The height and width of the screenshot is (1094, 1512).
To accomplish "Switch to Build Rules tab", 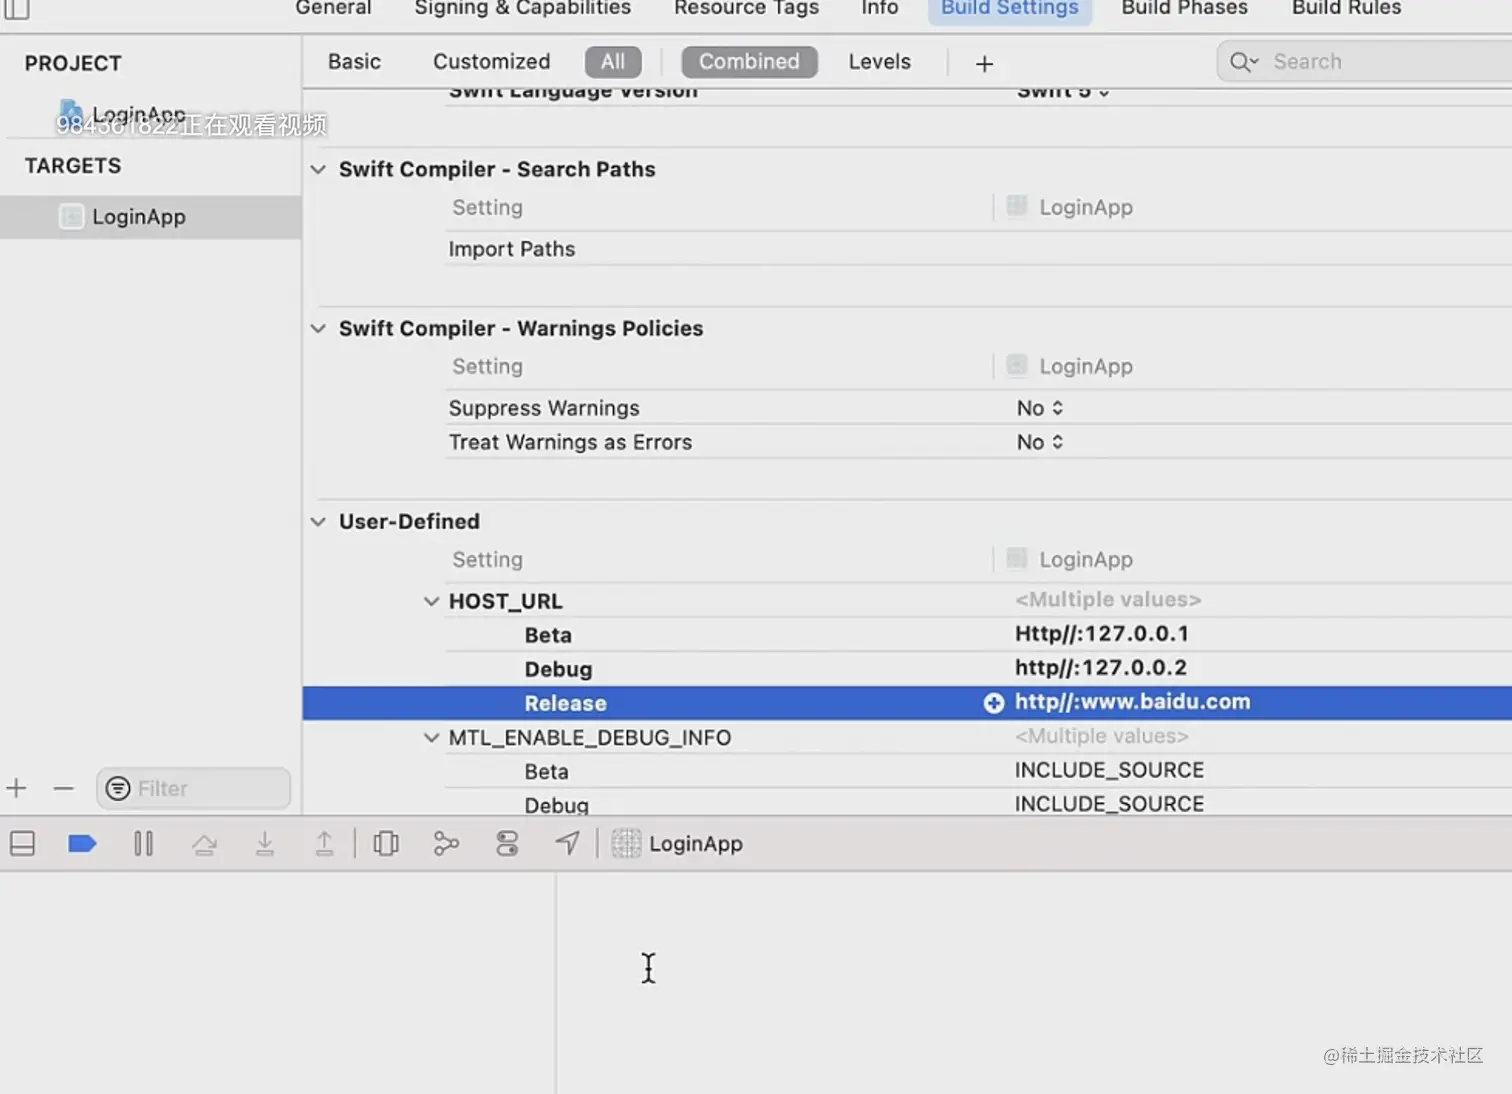I will click(1346, 8).
